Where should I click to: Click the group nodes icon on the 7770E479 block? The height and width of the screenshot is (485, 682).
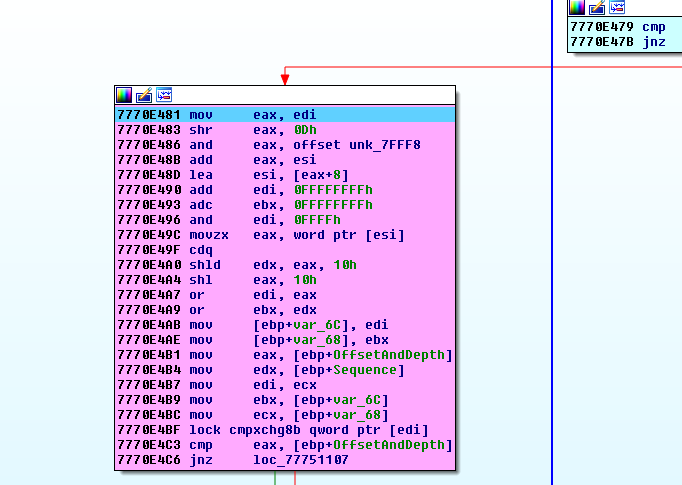tap(617, 7)
